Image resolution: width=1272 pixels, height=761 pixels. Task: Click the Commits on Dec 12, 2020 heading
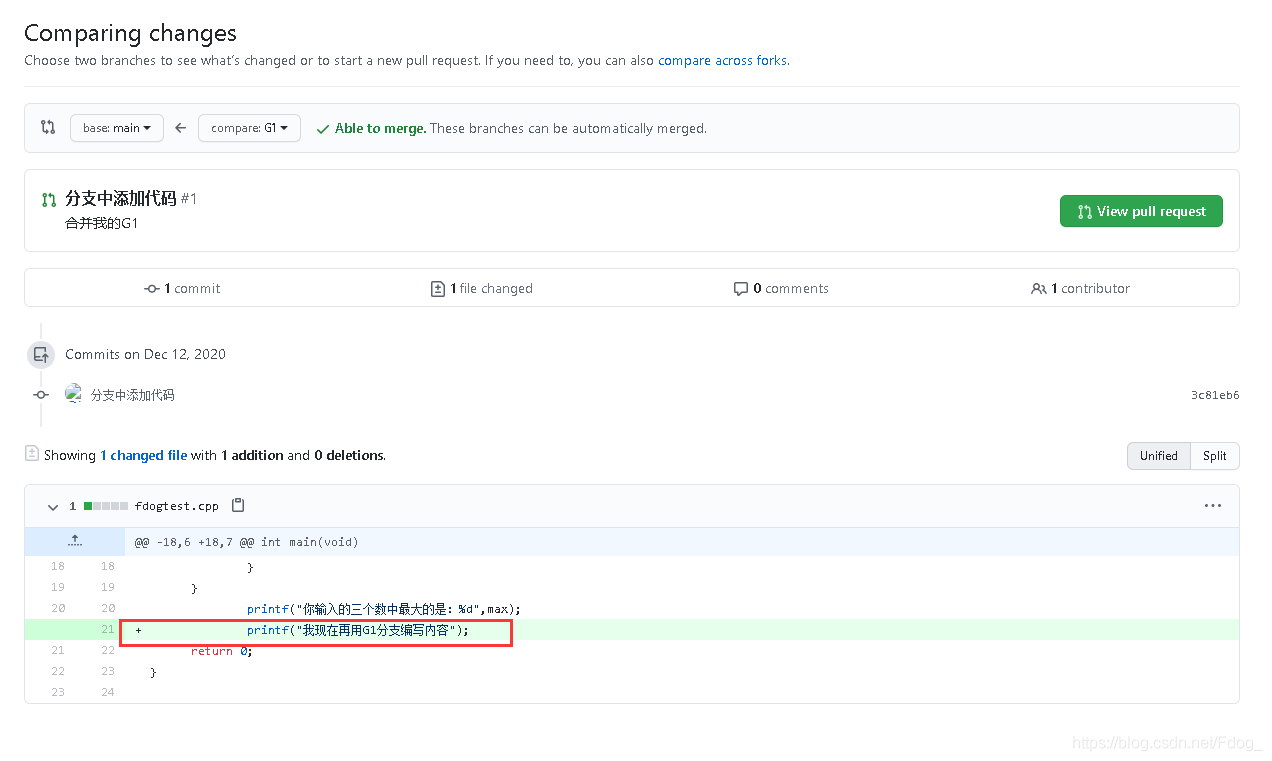click(145, 354)
